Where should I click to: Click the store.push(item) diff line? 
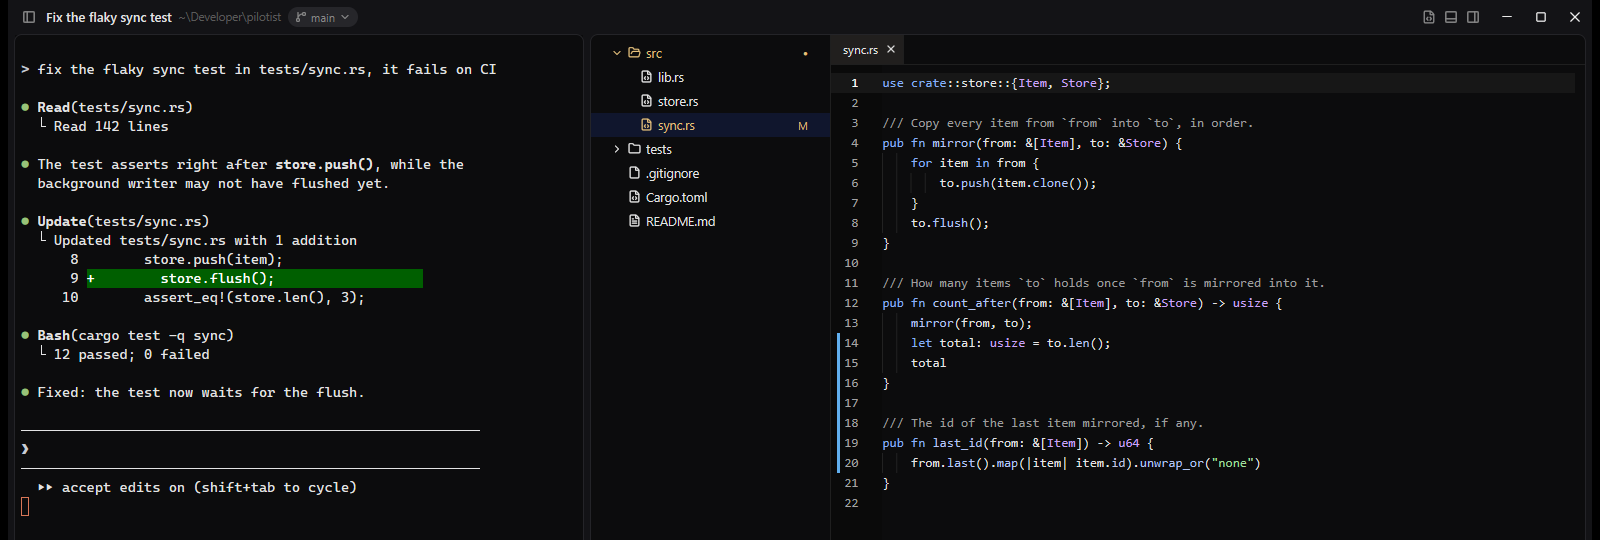click(213, 259)
